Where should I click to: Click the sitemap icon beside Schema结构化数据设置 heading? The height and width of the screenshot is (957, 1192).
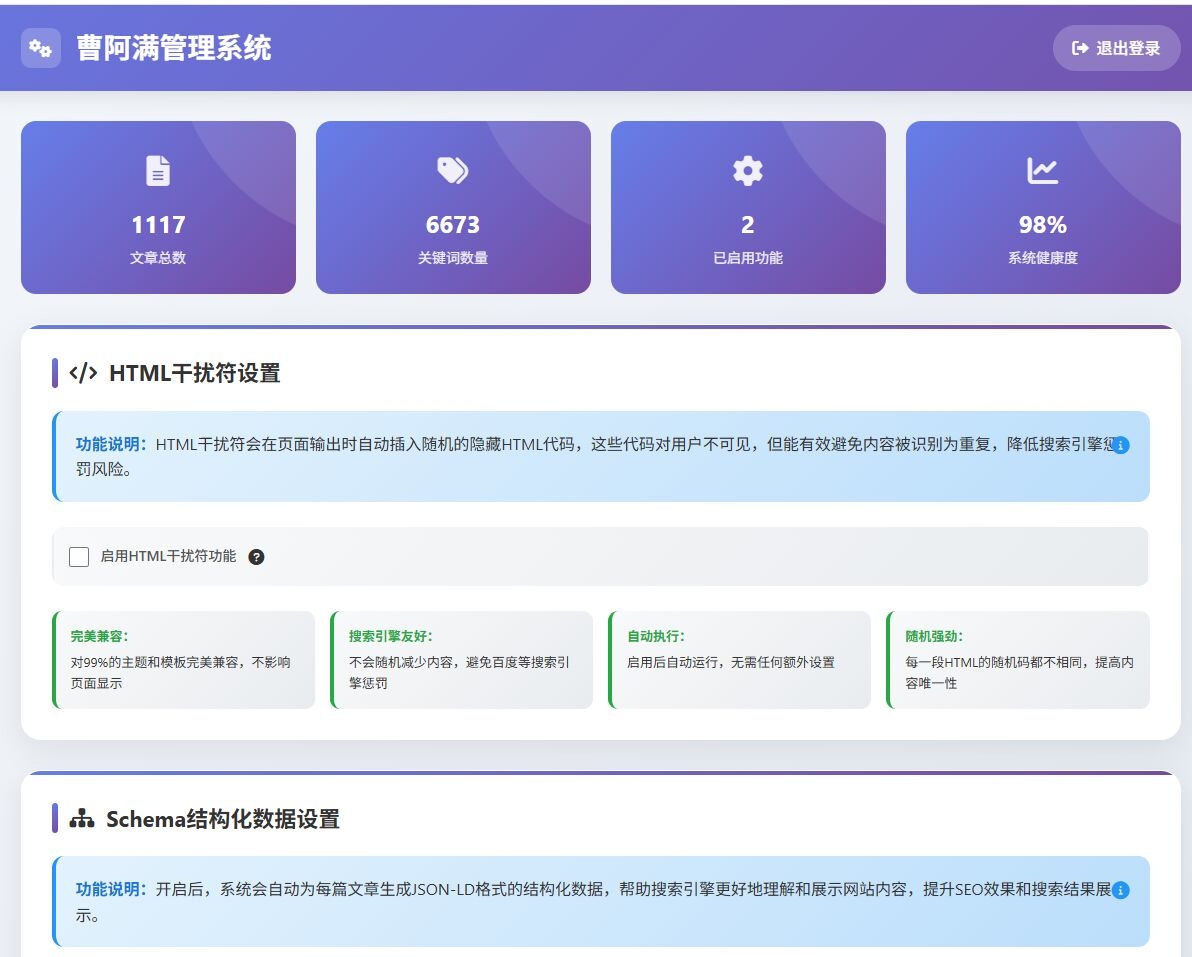click(x=80, y=819)
